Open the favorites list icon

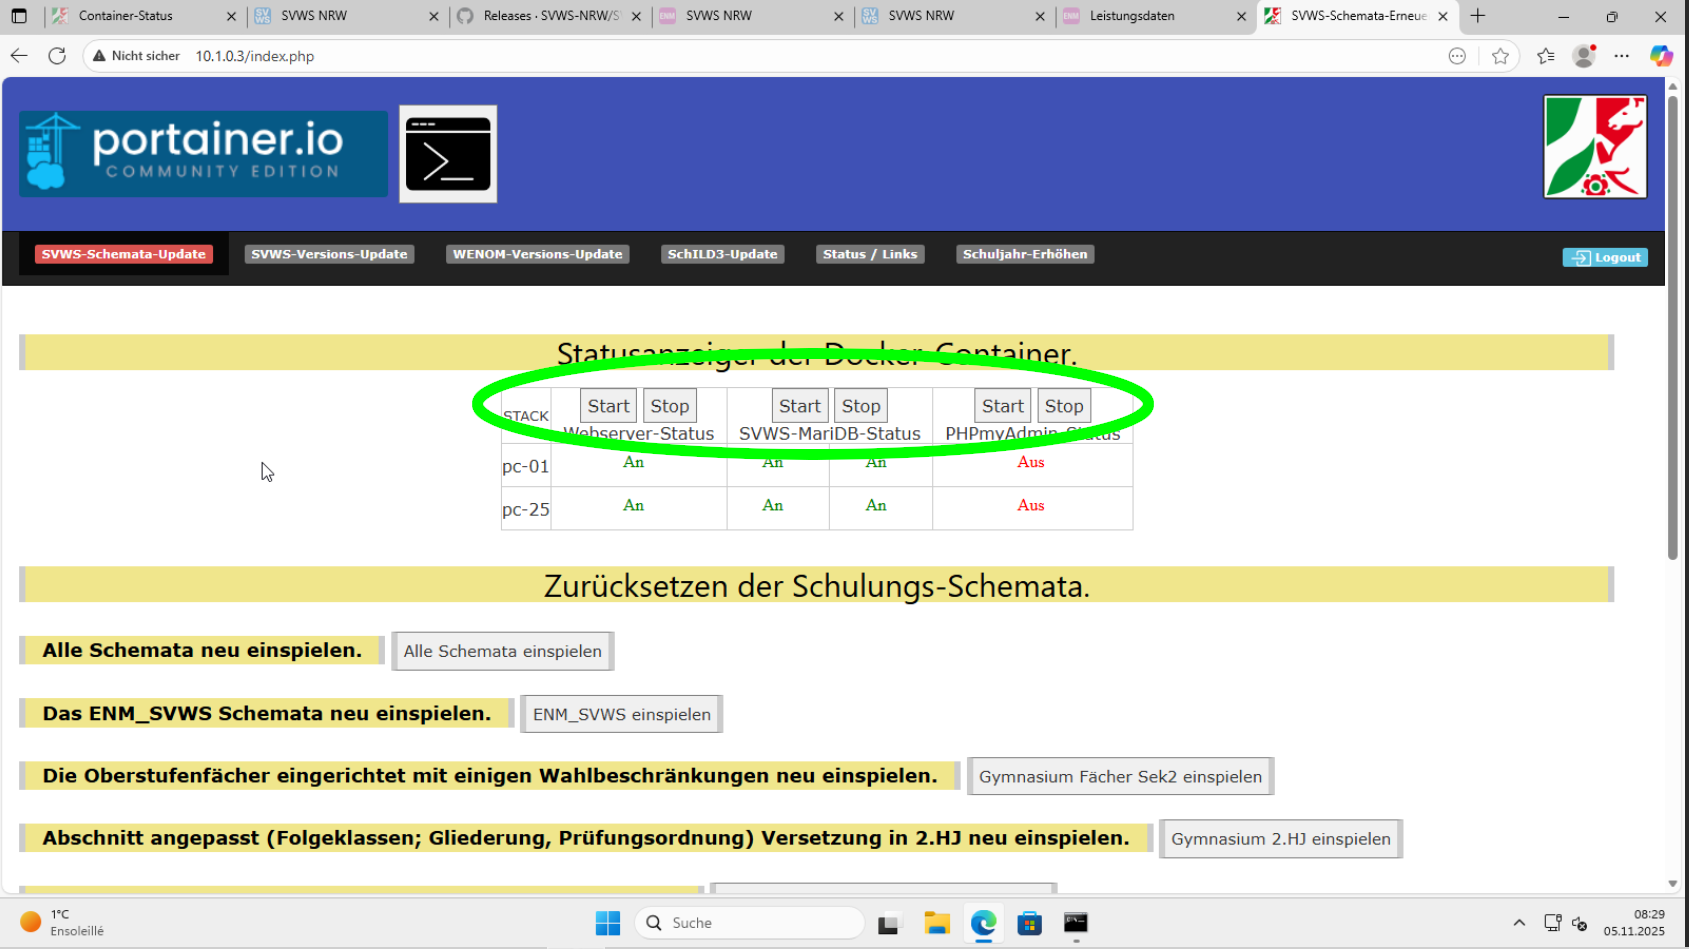[1545, 56]
